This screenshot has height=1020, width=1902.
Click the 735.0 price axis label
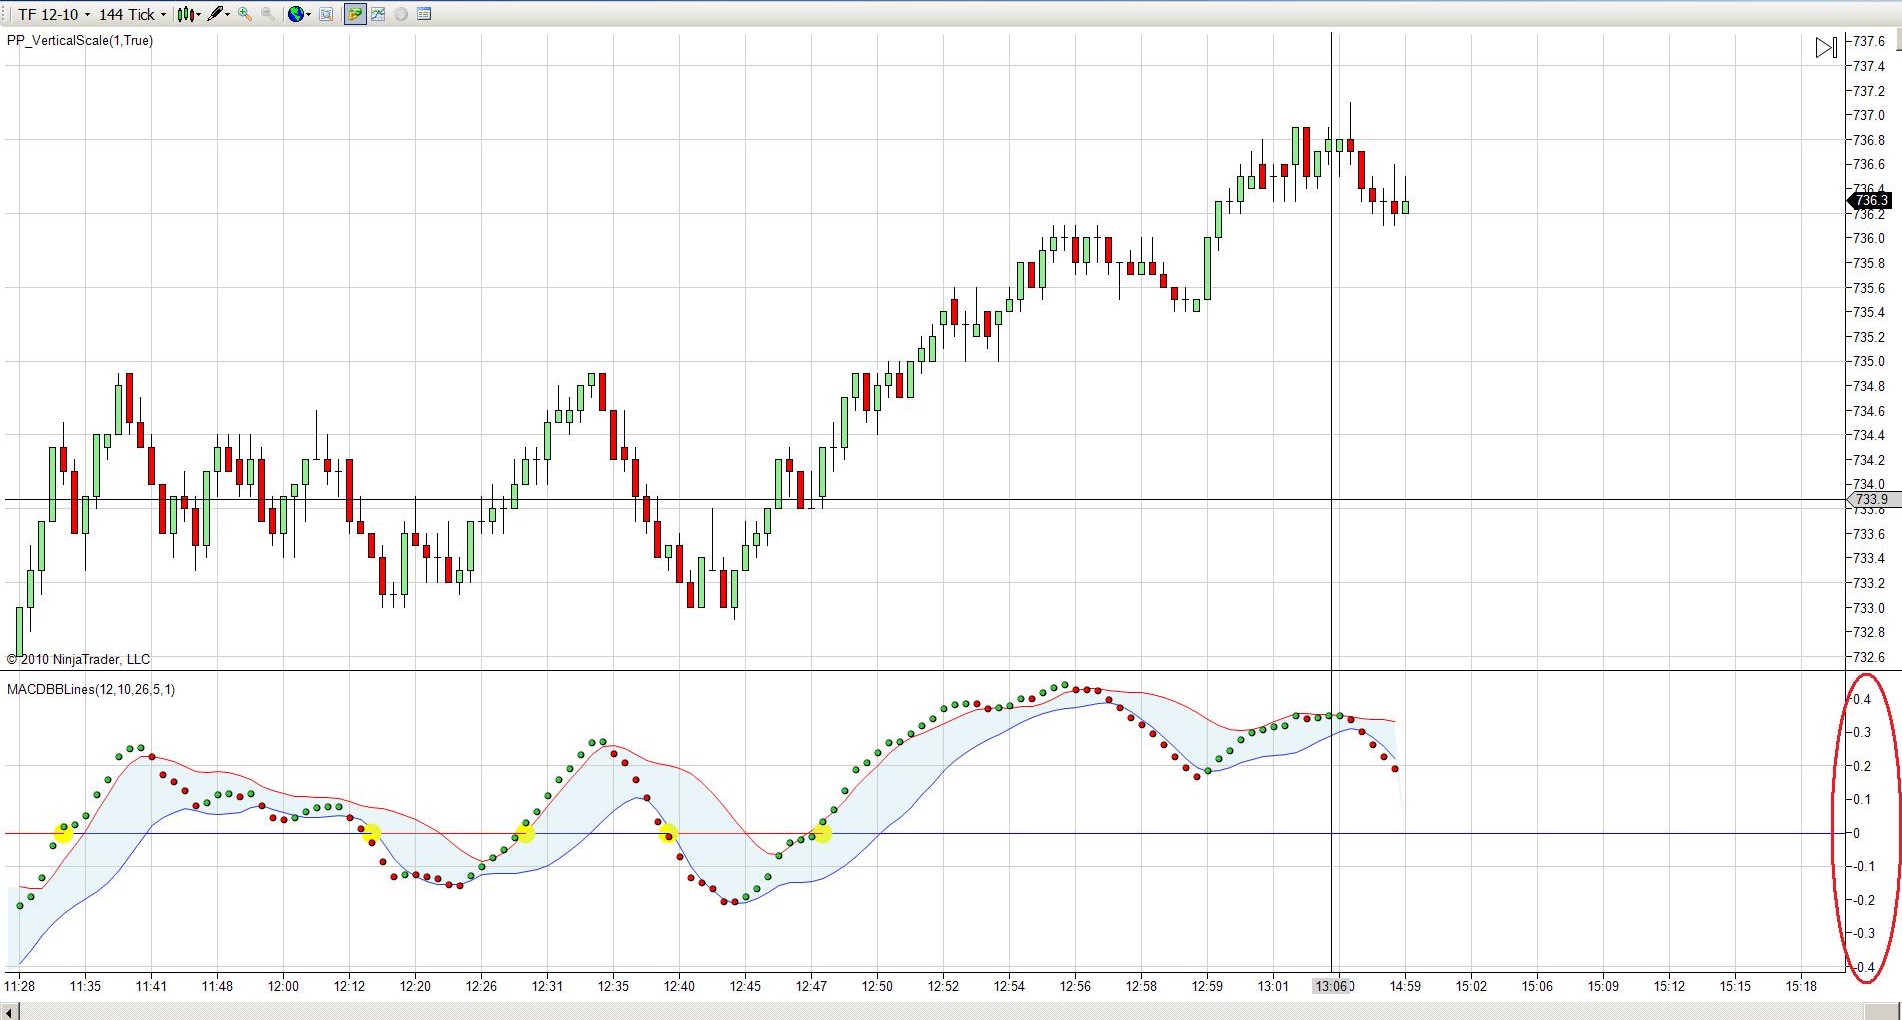point(1869,361)
